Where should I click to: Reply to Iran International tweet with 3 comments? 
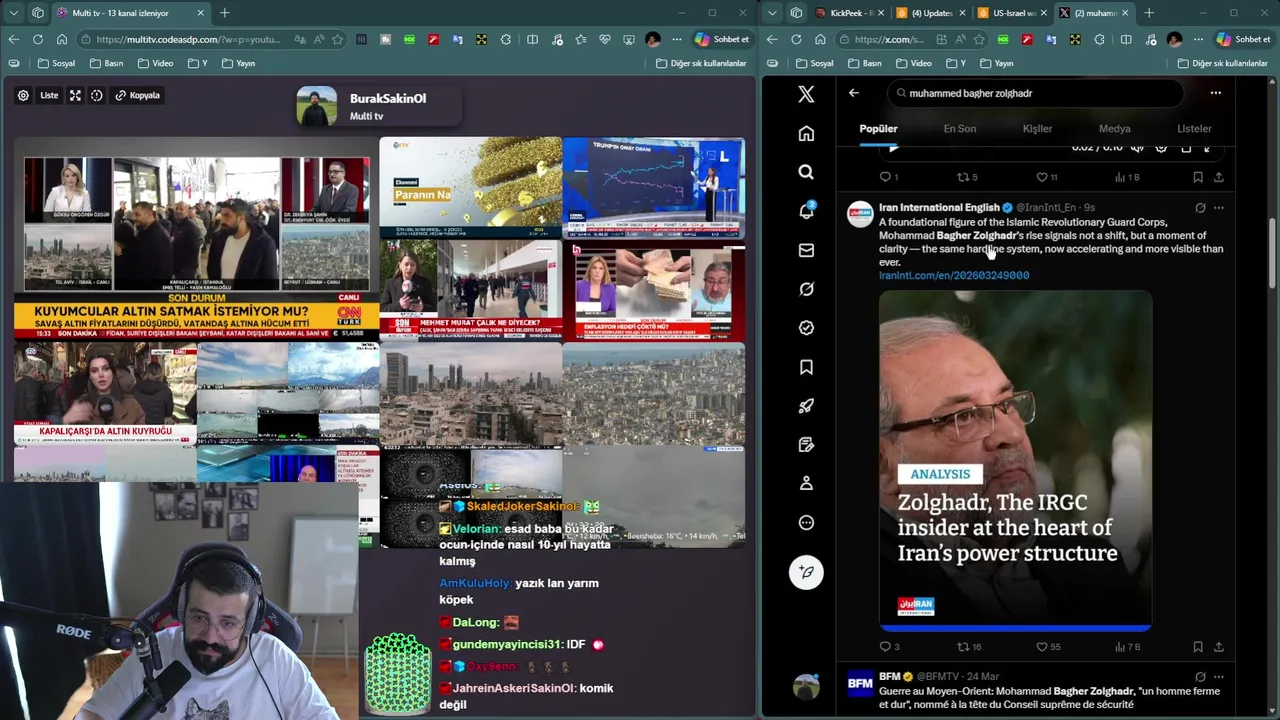(889, 647)
